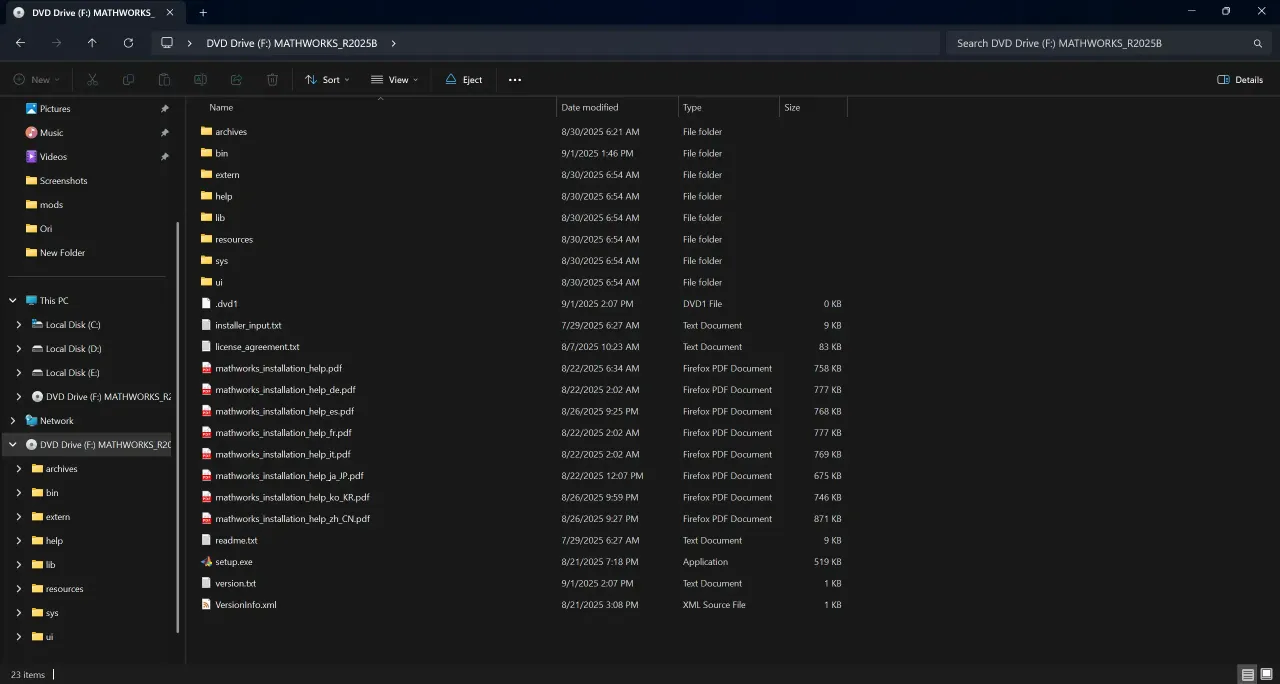Toggle the Details pane button
Viewport: 1280px width, 684px height.
tap(1240, 80)
